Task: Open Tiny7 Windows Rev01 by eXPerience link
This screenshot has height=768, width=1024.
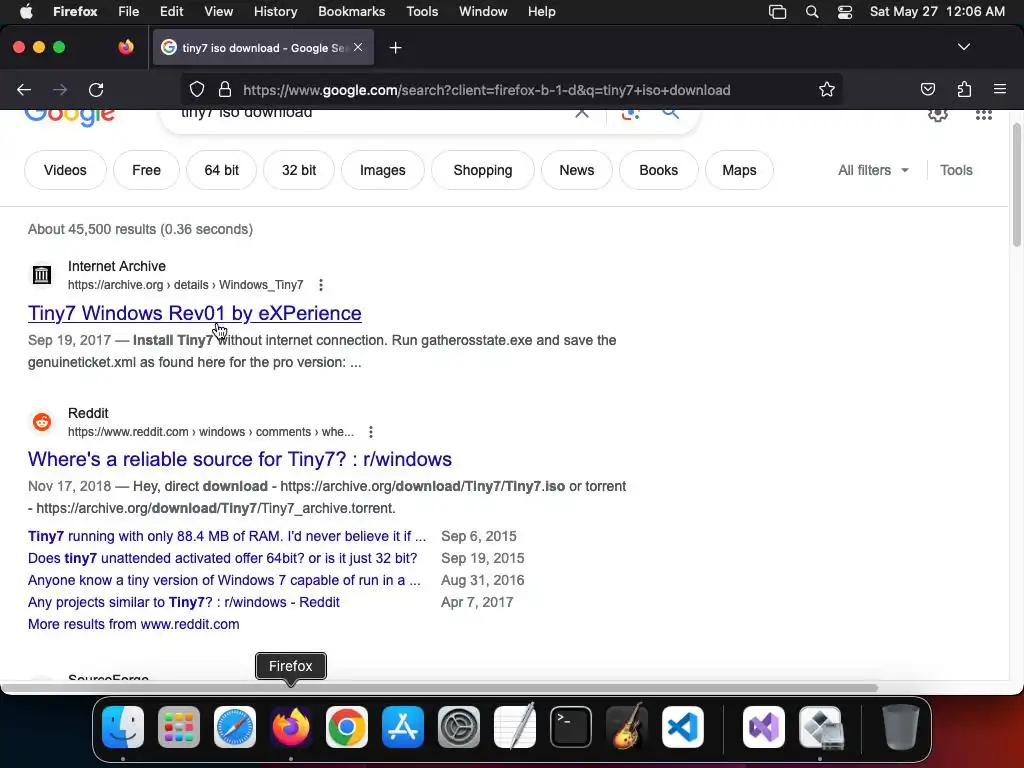Action: tap(195, 313)
